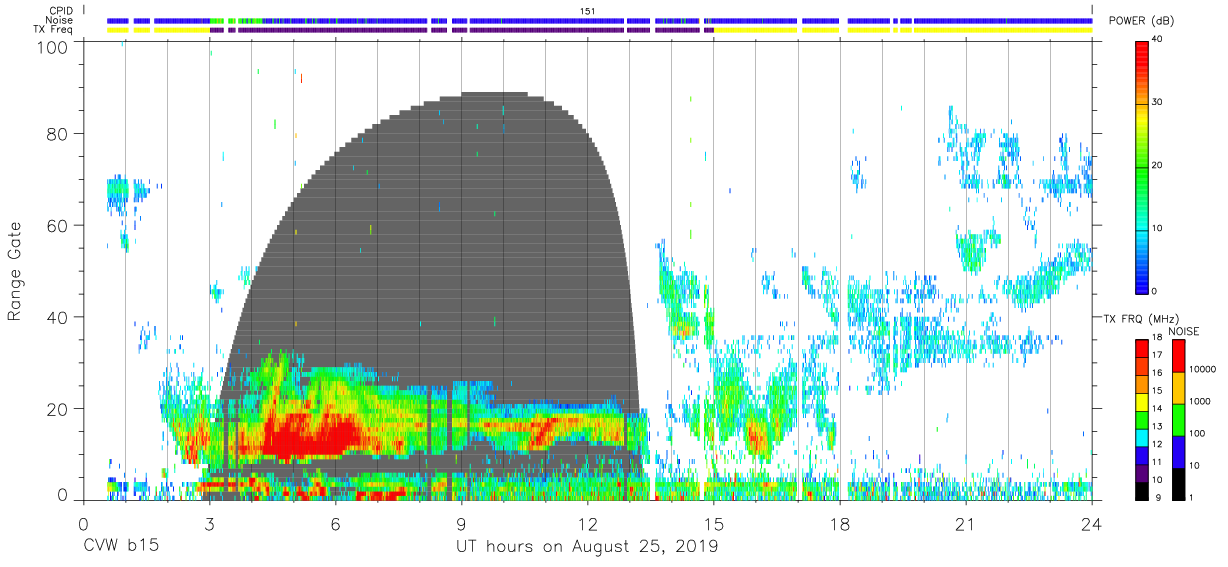Click the y-axis tick label '80'
The height and width of the screenshot is (567, 1228).
pos(57,134)
